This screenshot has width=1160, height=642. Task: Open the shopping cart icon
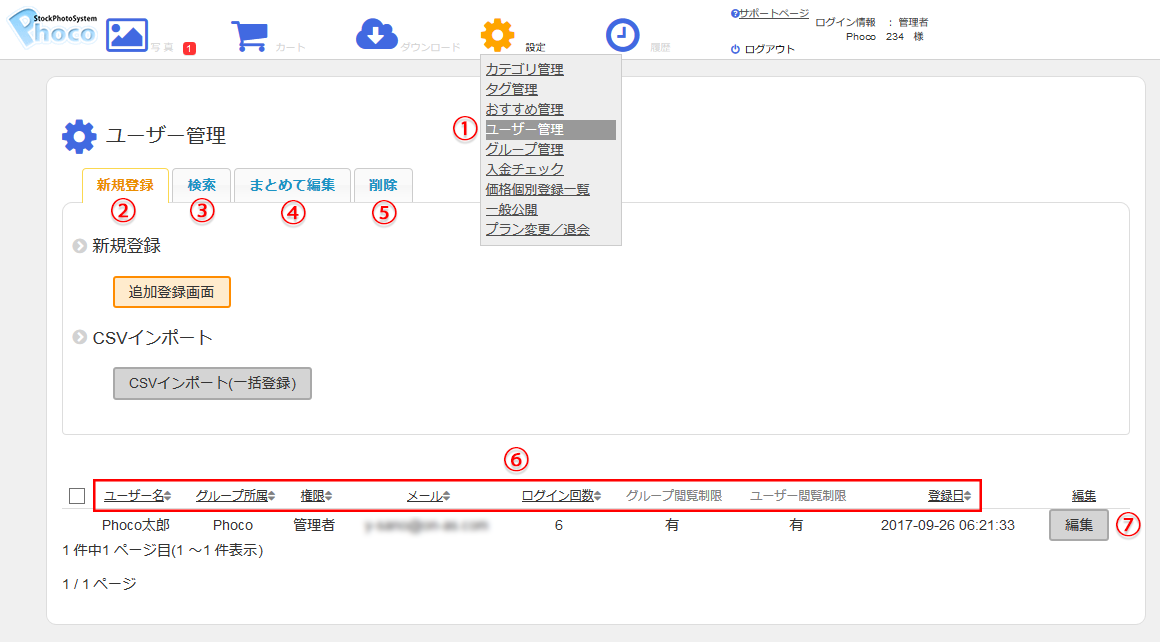tap(249, 35)
